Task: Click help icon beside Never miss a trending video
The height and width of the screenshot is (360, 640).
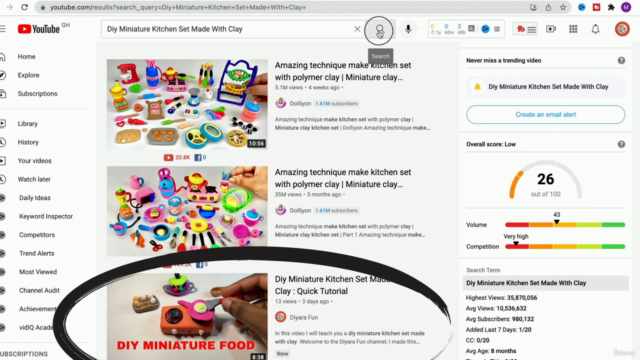Action: 621,60
